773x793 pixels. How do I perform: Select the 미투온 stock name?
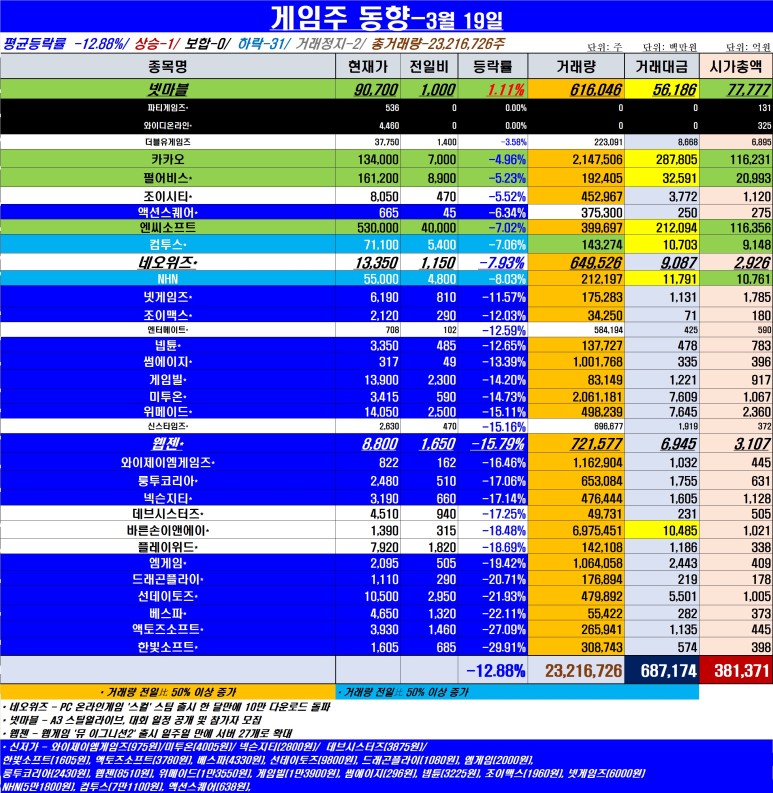167,397
